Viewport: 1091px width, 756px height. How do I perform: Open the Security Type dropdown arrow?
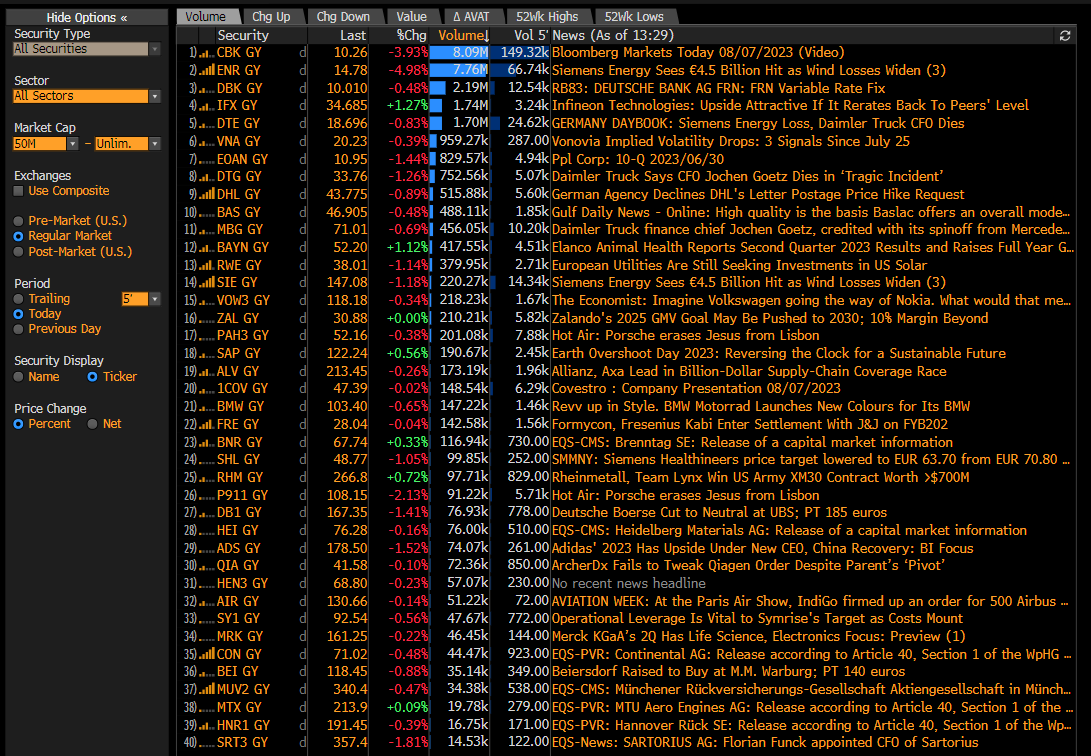click(155, 49)
